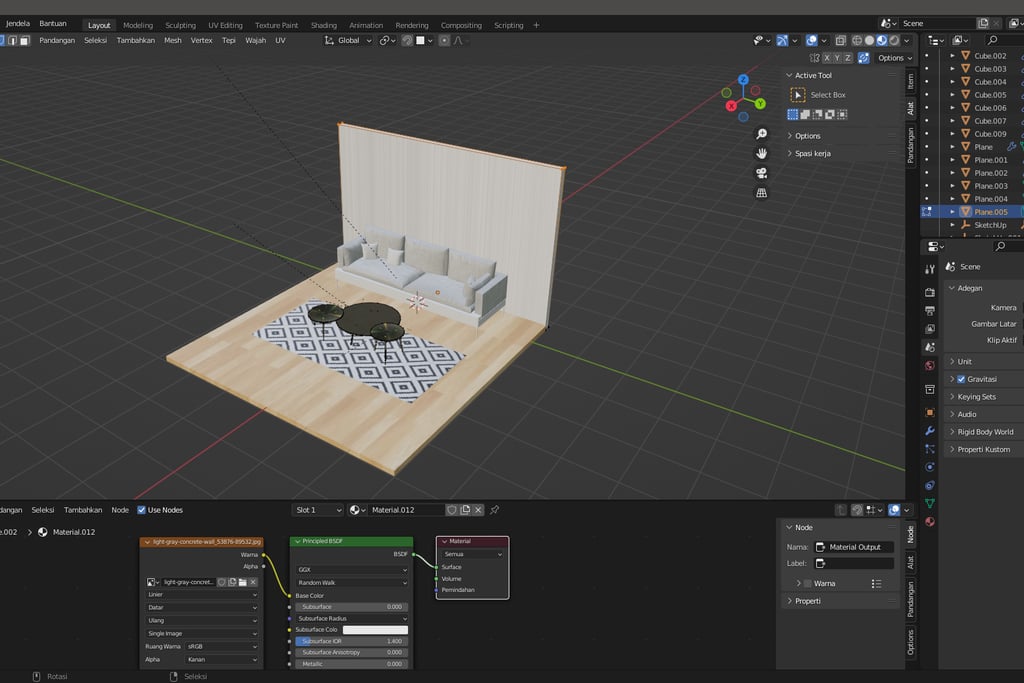Open the Mesh menu in viewport header
The width and height of the screenshot is (1024, 683).
pos(172,40)
